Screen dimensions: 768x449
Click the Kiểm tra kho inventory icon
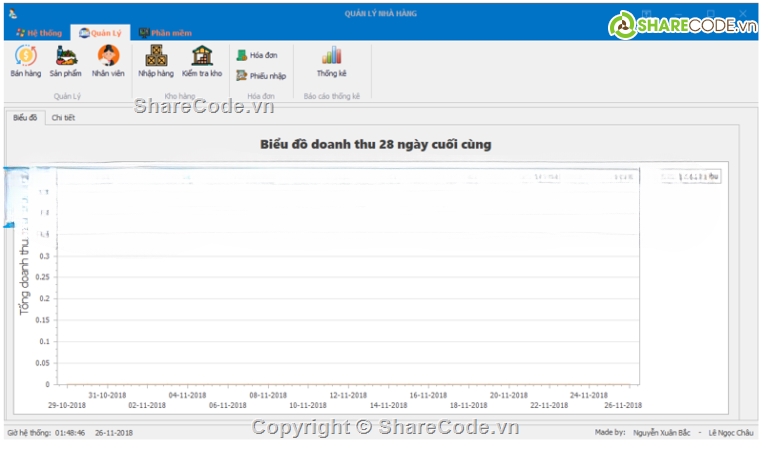202,61
